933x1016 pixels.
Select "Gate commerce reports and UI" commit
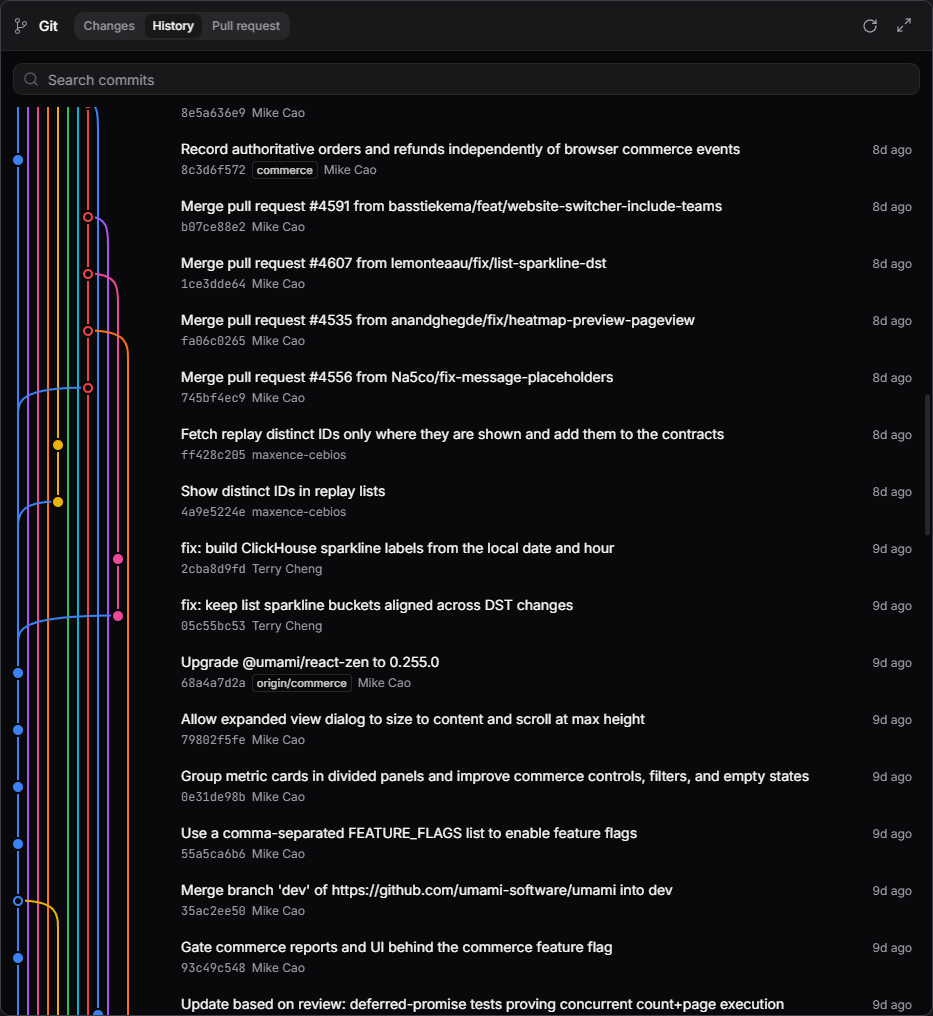397,947
